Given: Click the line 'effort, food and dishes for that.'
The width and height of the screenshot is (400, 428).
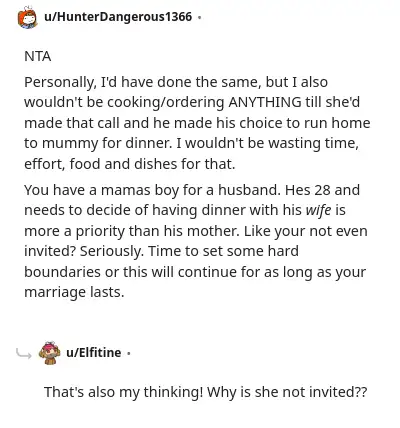Looking at the screenshot, I should pyautogui.click(x=130, y=164).
